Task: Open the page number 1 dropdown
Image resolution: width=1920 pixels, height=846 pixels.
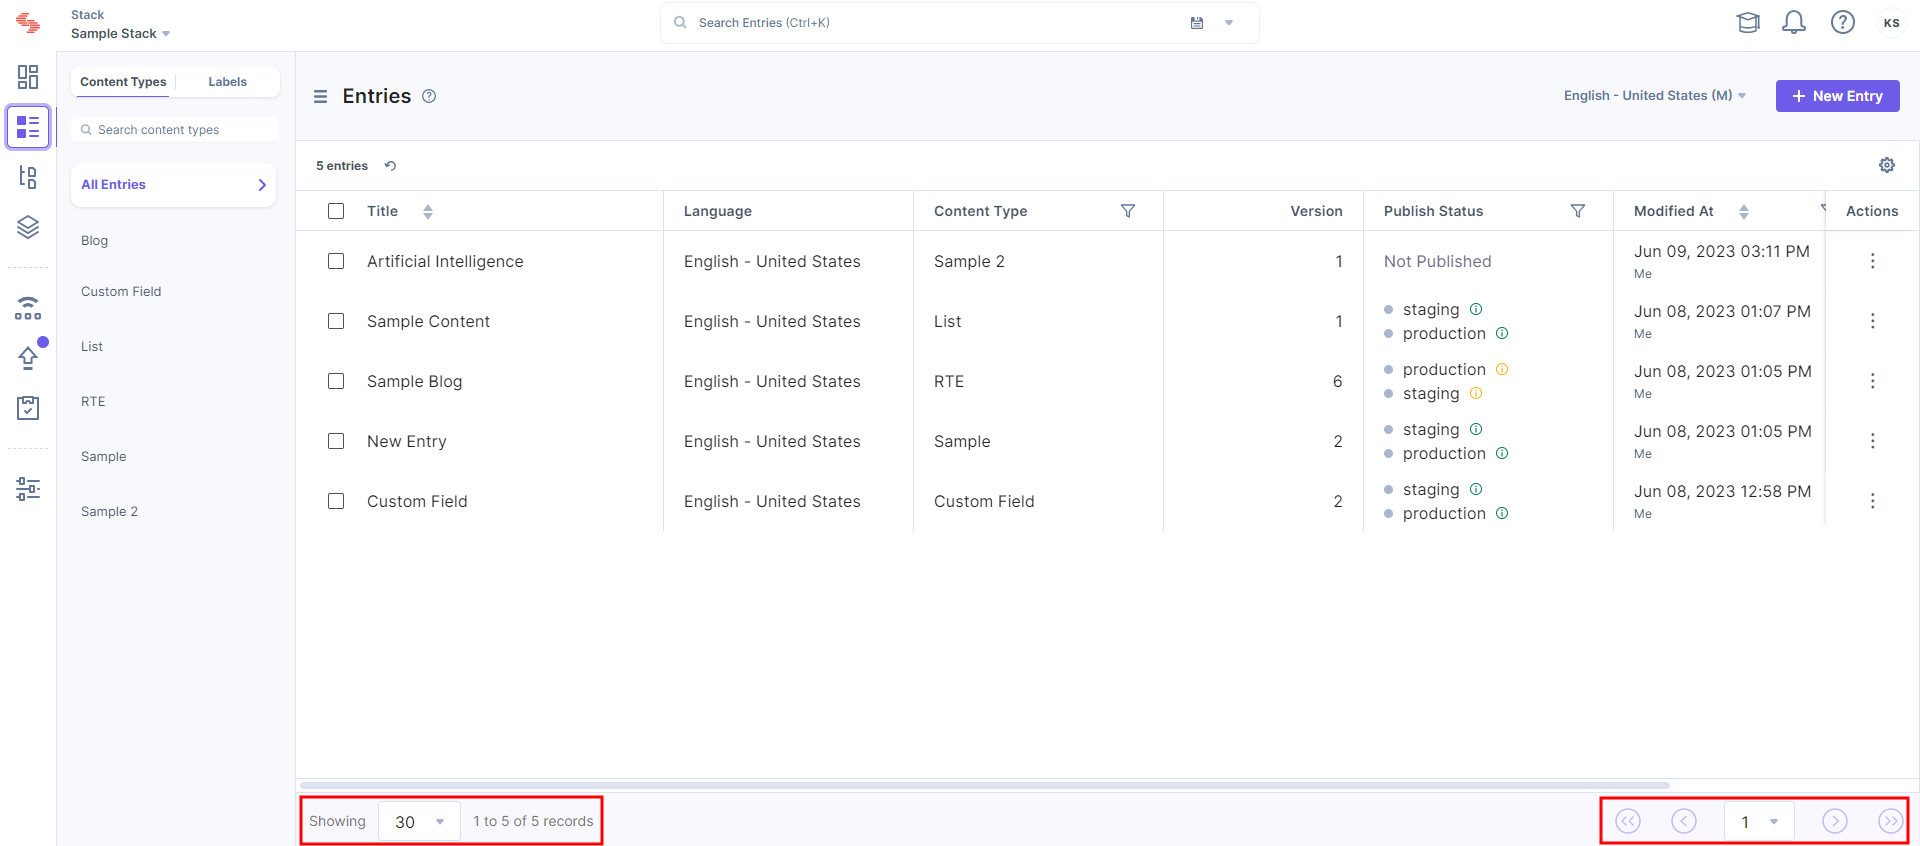Action: tap(1759, 822)
